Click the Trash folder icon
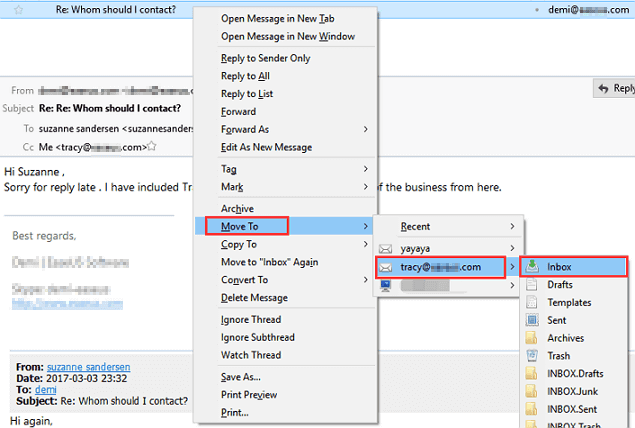Image resolution: width=635 pixels, height=428 pixels. [x=530, y=357]
